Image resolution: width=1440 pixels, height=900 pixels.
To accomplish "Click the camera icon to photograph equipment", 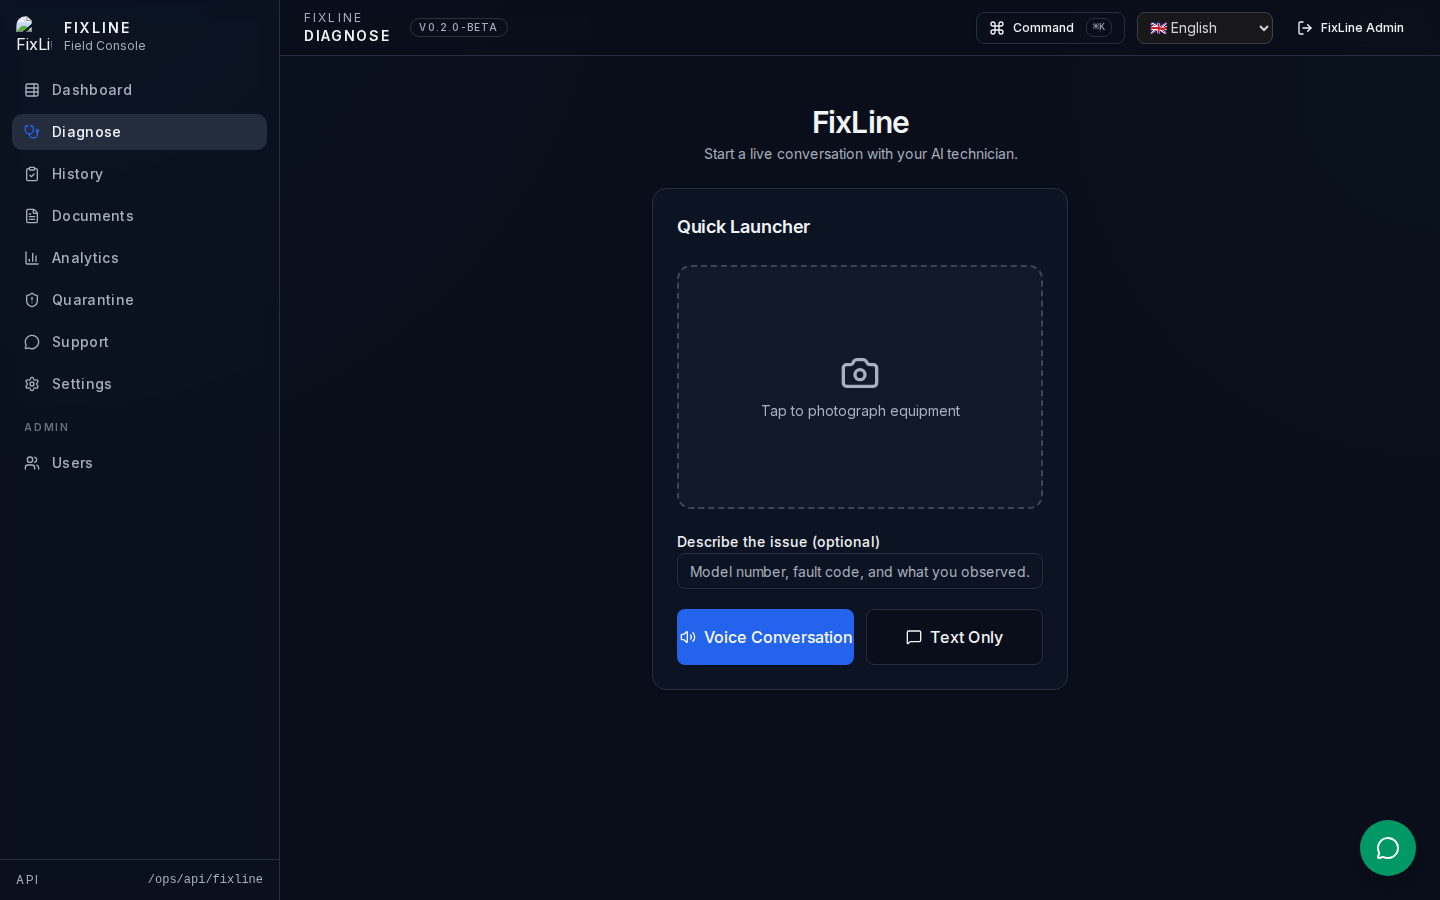I will pos(860,372).
